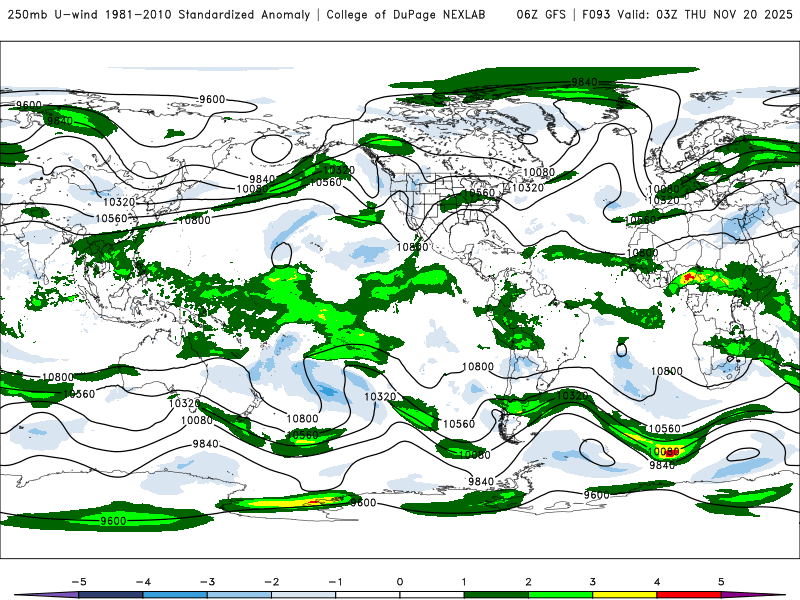800x600 pixels.
Task: Click the colorbar tick label "0"
Action: (400, 582)
